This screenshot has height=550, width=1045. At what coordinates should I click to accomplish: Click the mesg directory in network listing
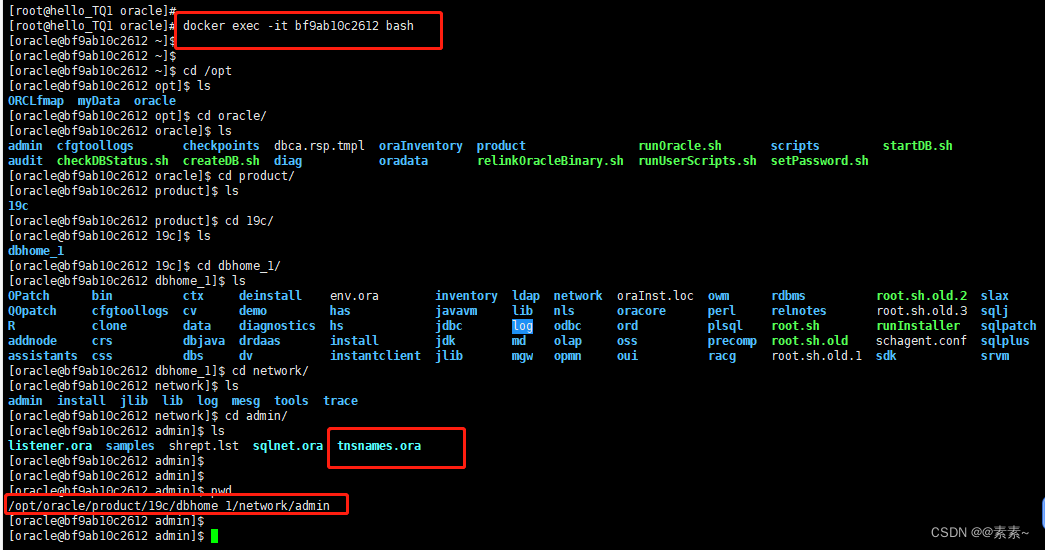[246, 401]
